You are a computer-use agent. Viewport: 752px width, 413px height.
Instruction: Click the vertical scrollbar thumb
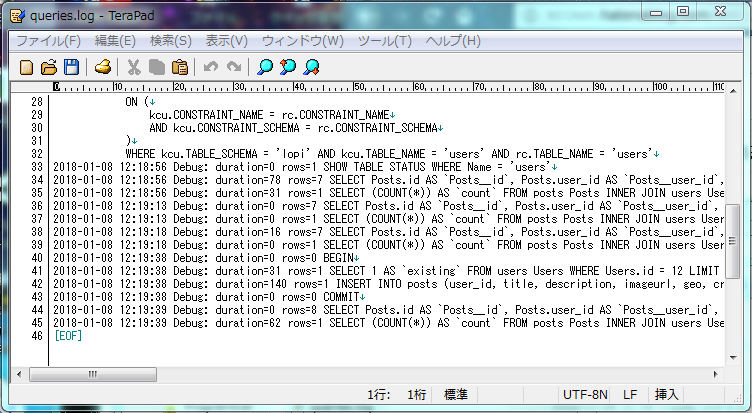pos(733,241)
